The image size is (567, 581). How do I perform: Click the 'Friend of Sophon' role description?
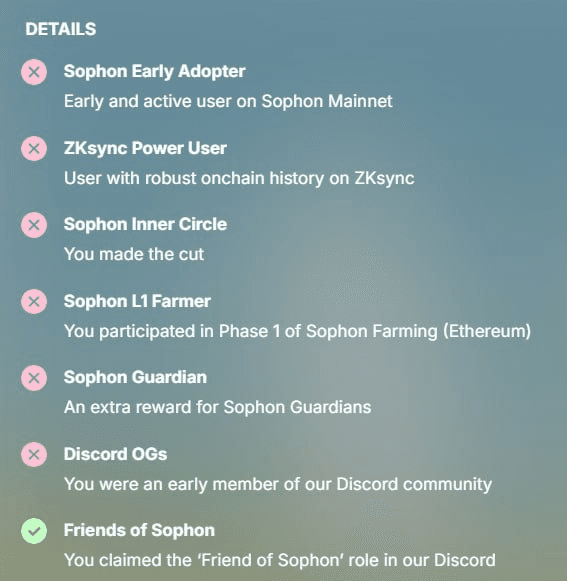pos(280,560)
